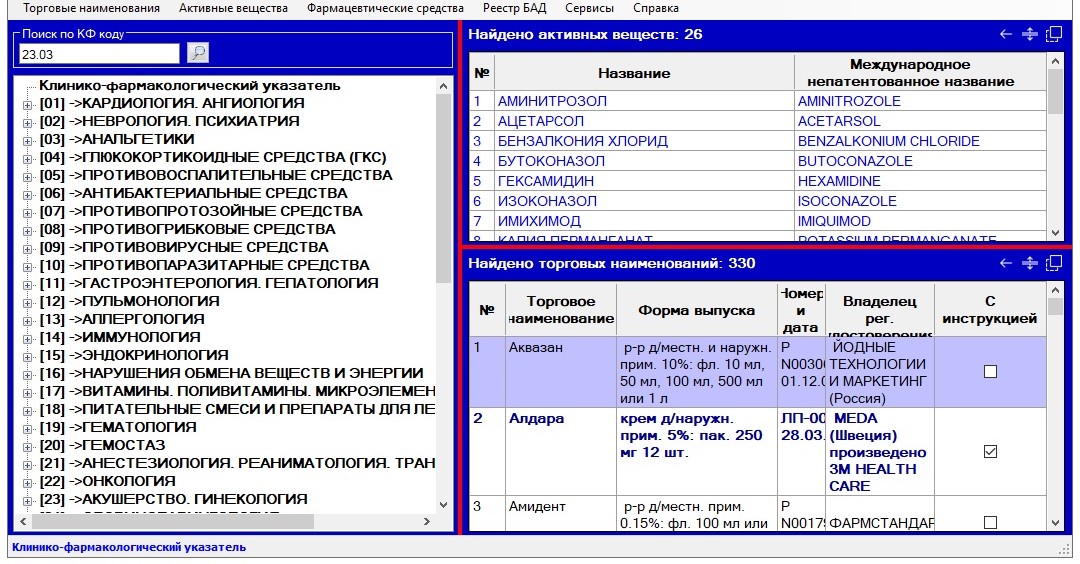Click right arrow of tree horizontal scrollbar
This screenshot has height=564, width=1080.
point(426,521)
